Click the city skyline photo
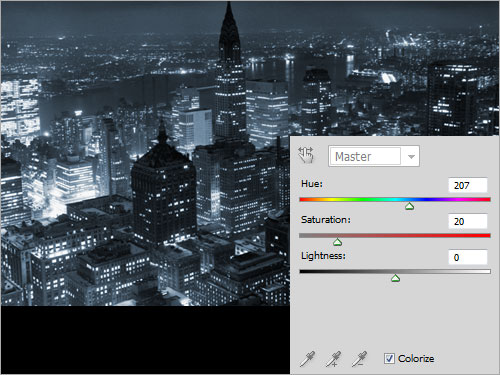 [145, 153]
